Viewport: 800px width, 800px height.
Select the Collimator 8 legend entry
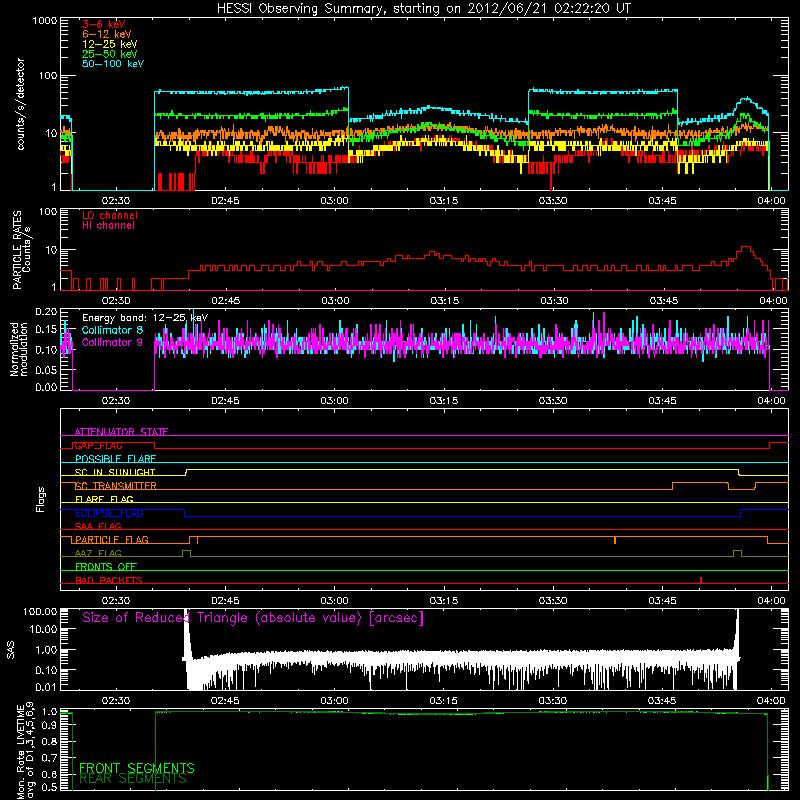(112, 330)
